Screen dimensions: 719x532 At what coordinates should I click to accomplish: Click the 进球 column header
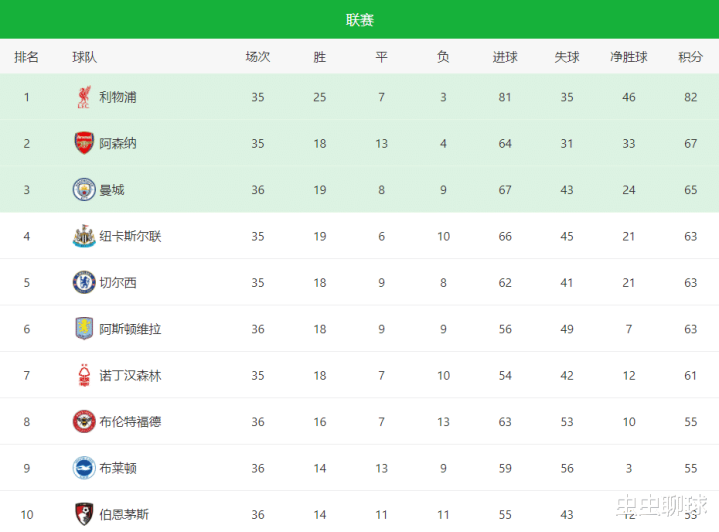505,57
